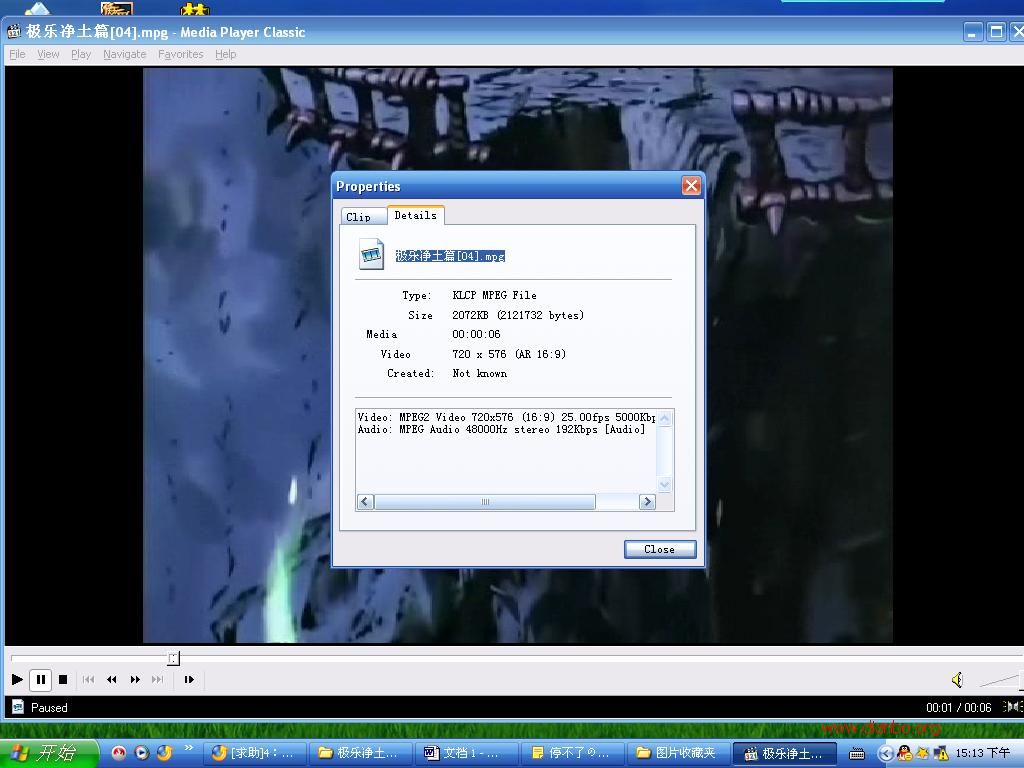The image size is (1024, 768).
Task: Advance one frame with the step button
Action: (189, 679)
